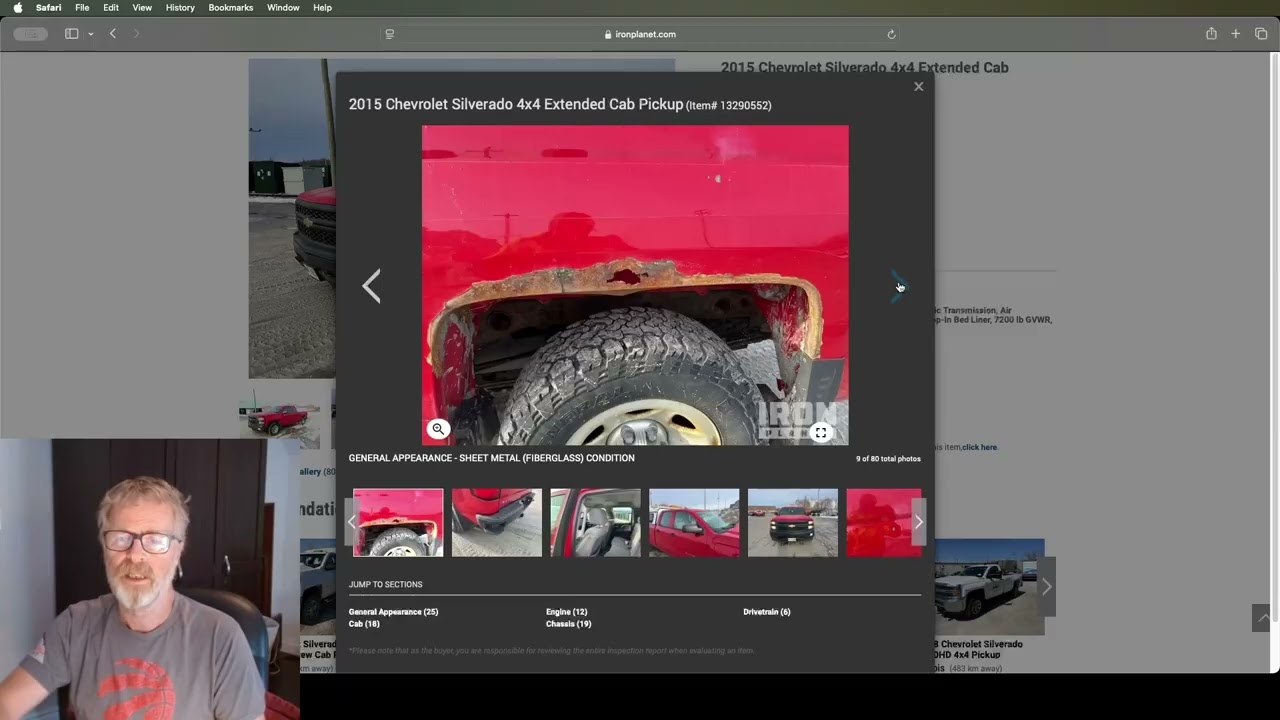This screenshot has width=1280, height=720.
Task: Advance to the next gallery photo
Action: (899, 286)
